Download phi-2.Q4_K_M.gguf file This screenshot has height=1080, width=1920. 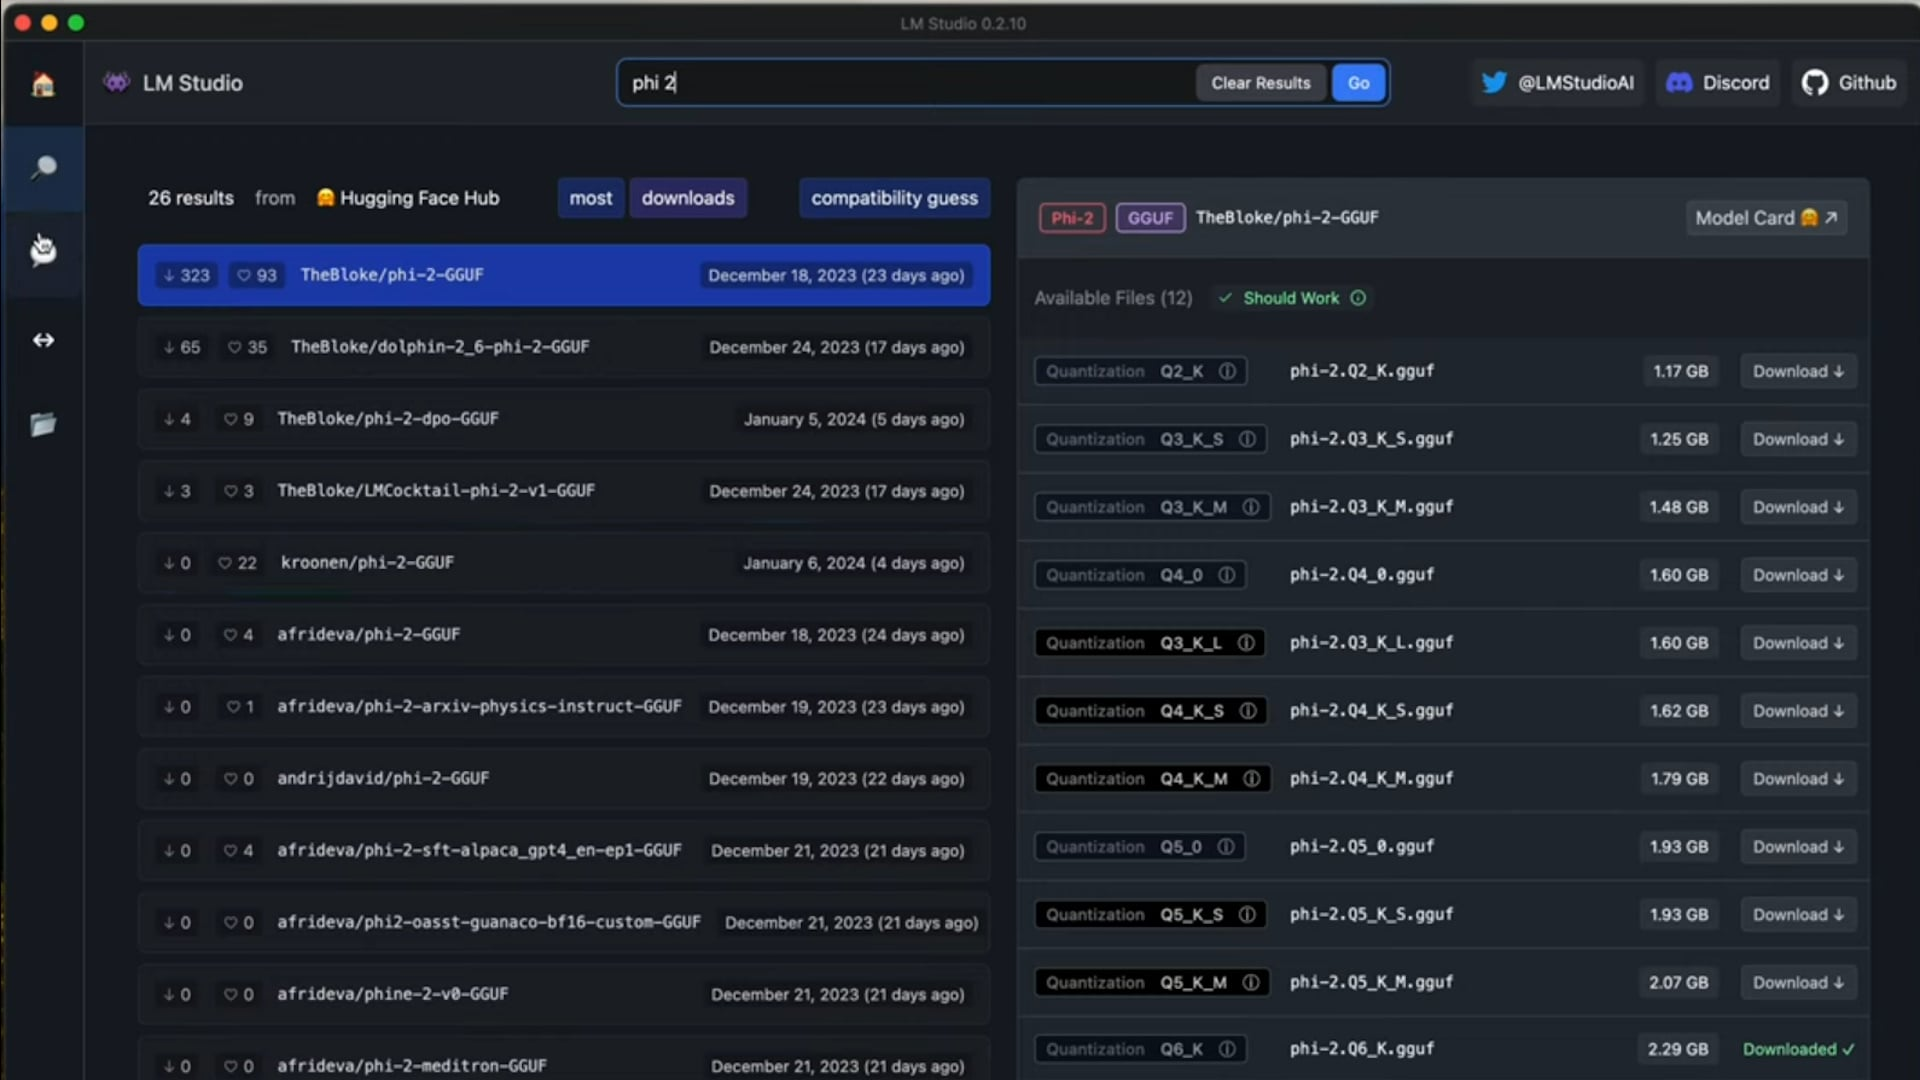(1797, 779)
